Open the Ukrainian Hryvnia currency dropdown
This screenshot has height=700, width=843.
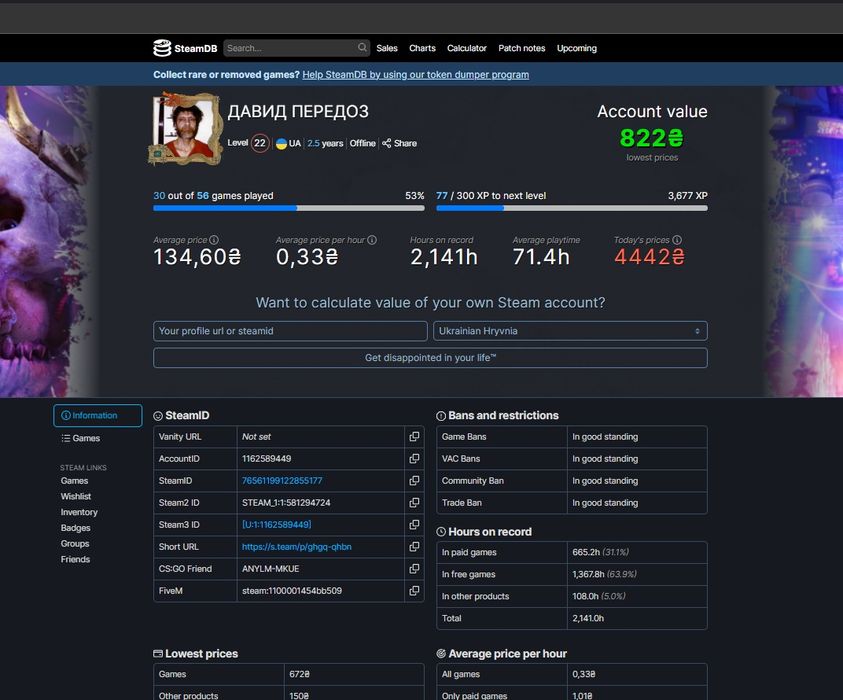click(x=570, y=331)
